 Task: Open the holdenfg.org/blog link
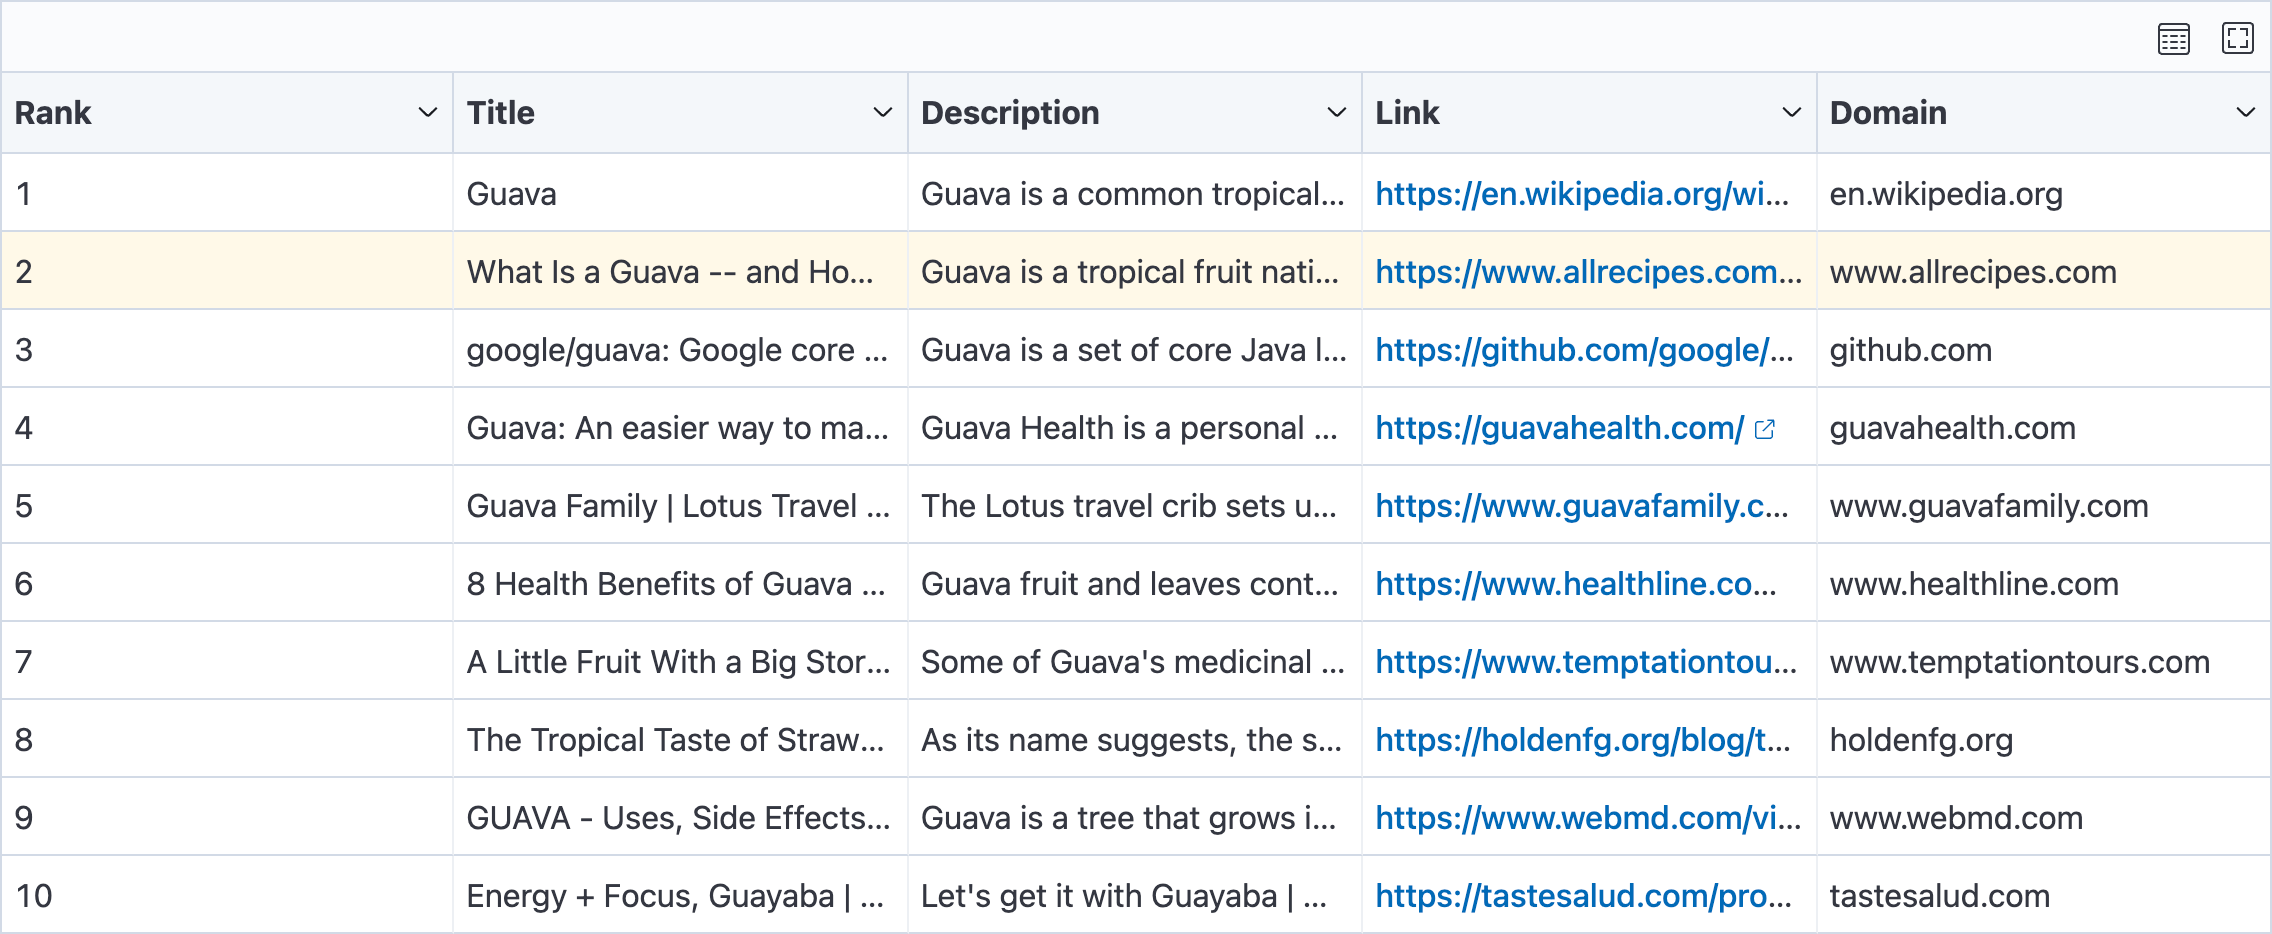[1582, 740]
